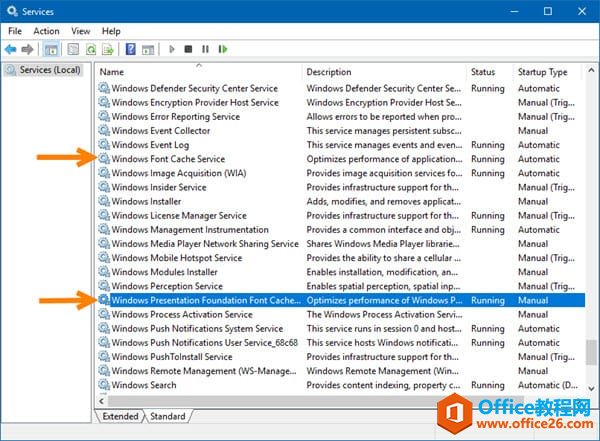Click the vertical scrollbar up arrow
Image resolution: width=600 pixels, height=441 pixels.
click(x=591, y=70)
